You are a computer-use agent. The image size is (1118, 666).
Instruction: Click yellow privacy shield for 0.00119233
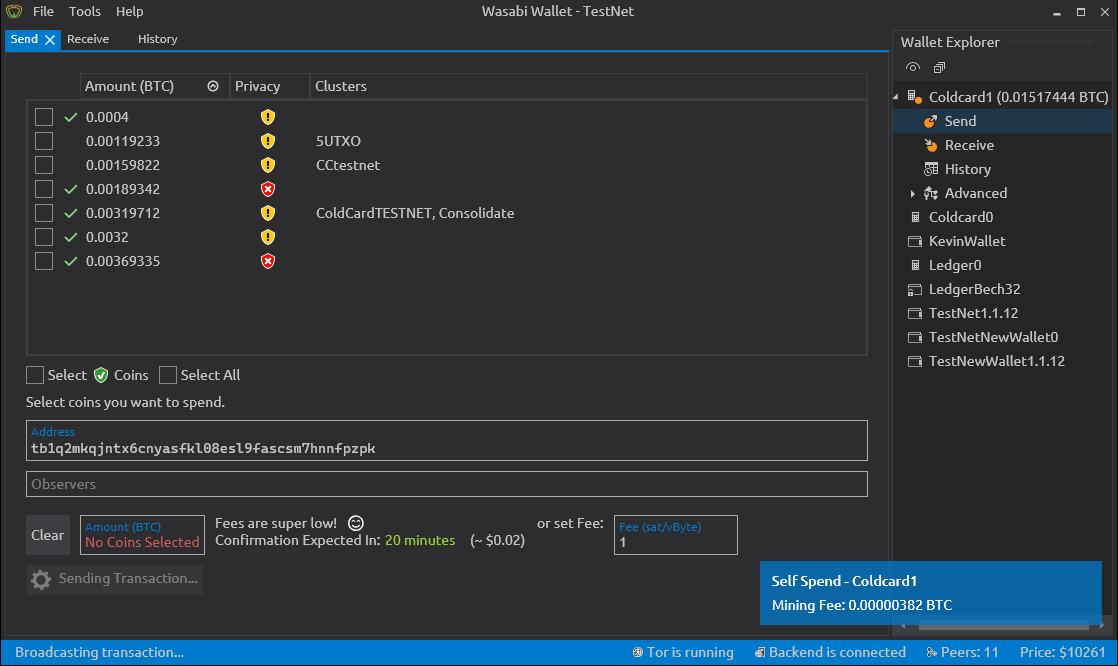(x=267, y=141)
